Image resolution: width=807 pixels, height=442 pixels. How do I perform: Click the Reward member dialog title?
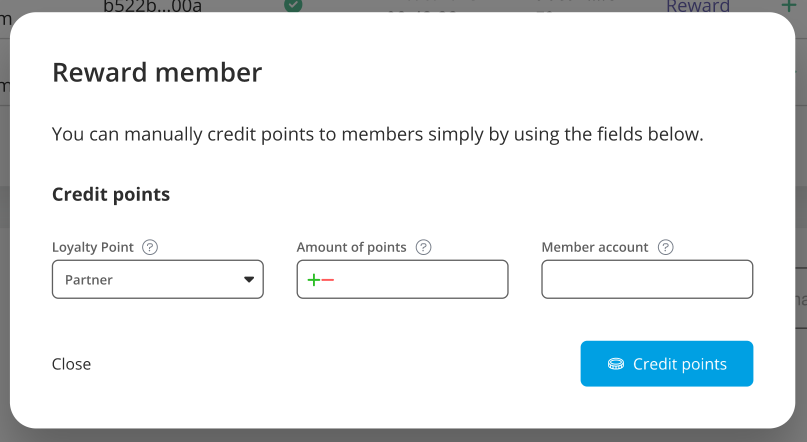click(x=157, y=72)
